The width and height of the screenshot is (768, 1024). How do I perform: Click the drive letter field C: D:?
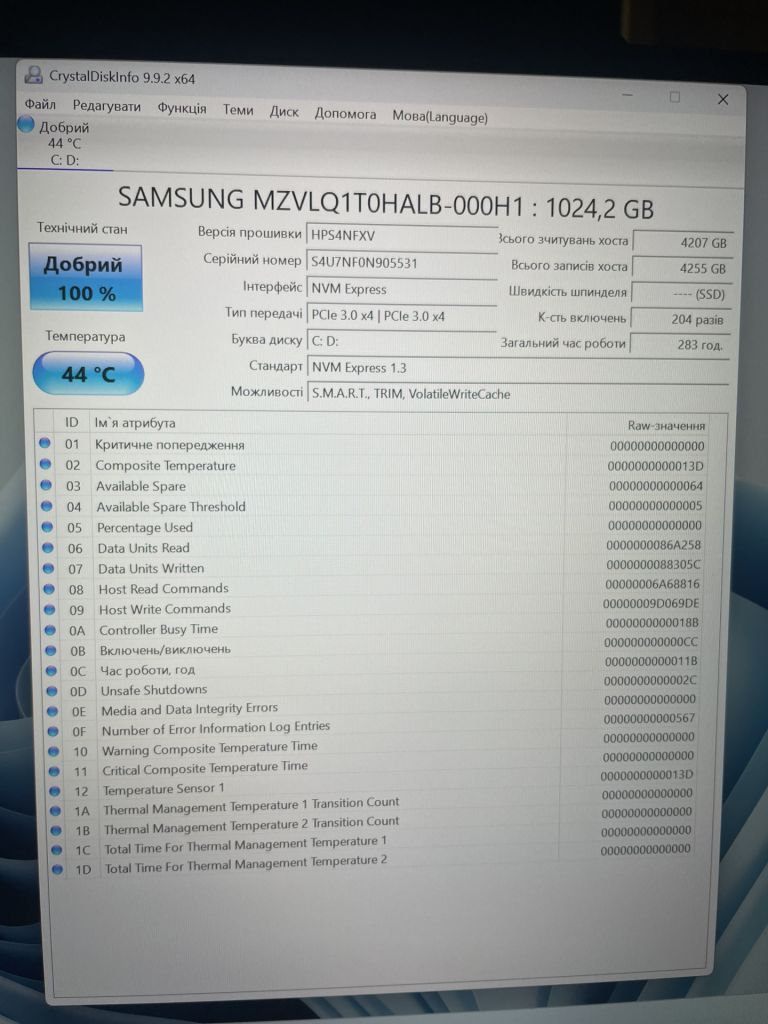click(402, 341)
